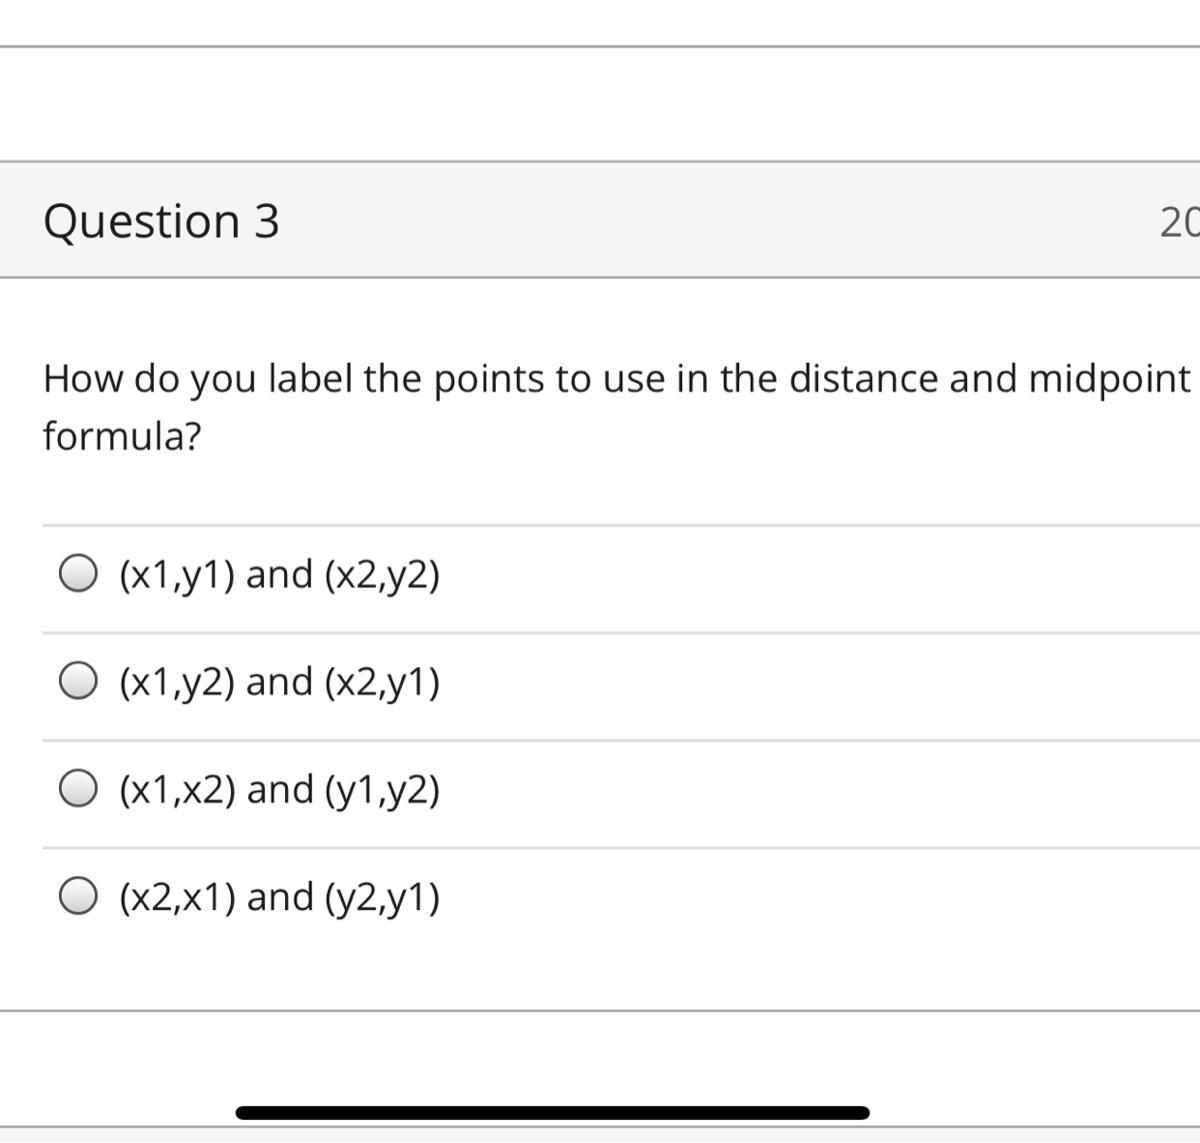Screen dimensions: 1200x1143
Task: Click the "Question 3" heading
Action: (161, 220)
